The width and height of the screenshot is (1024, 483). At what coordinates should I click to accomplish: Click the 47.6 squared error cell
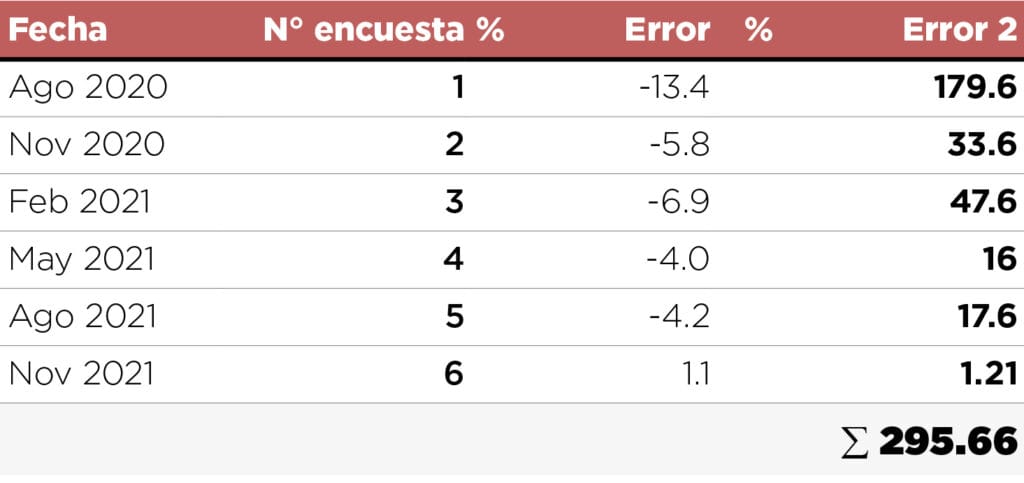(x=981, y=202)
